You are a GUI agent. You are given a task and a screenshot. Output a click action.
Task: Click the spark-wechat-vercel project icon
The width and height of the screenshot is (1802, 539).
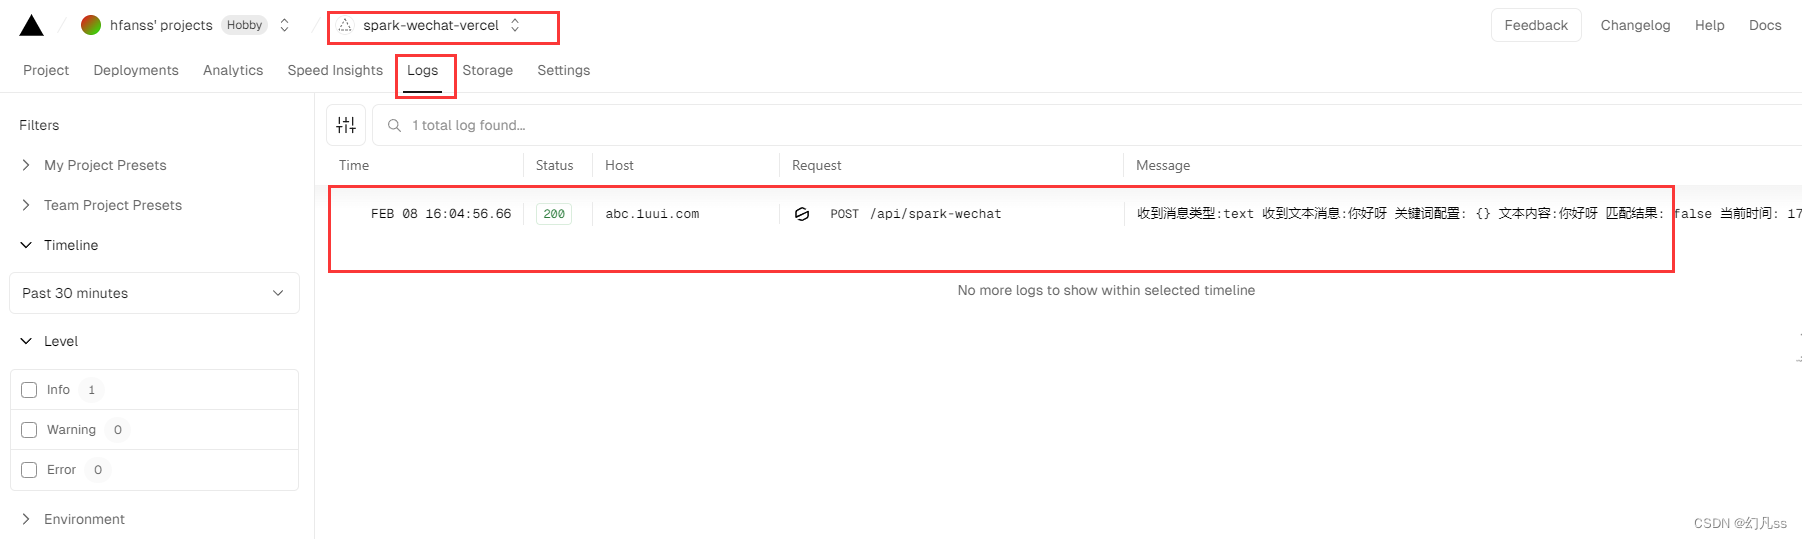[345, 25]
